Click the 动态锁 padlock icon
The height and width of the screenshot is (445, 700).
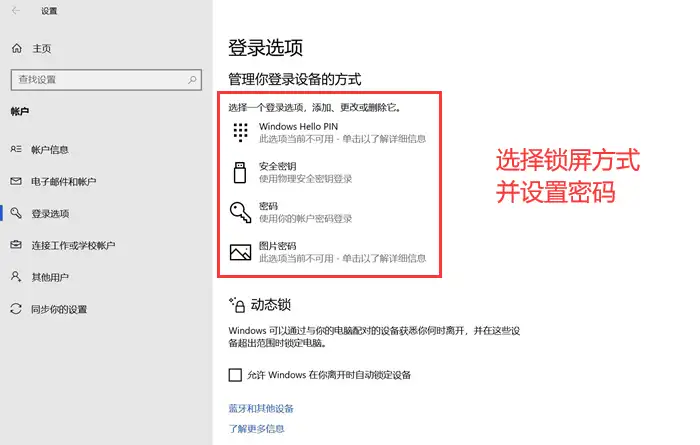(237, 305)
